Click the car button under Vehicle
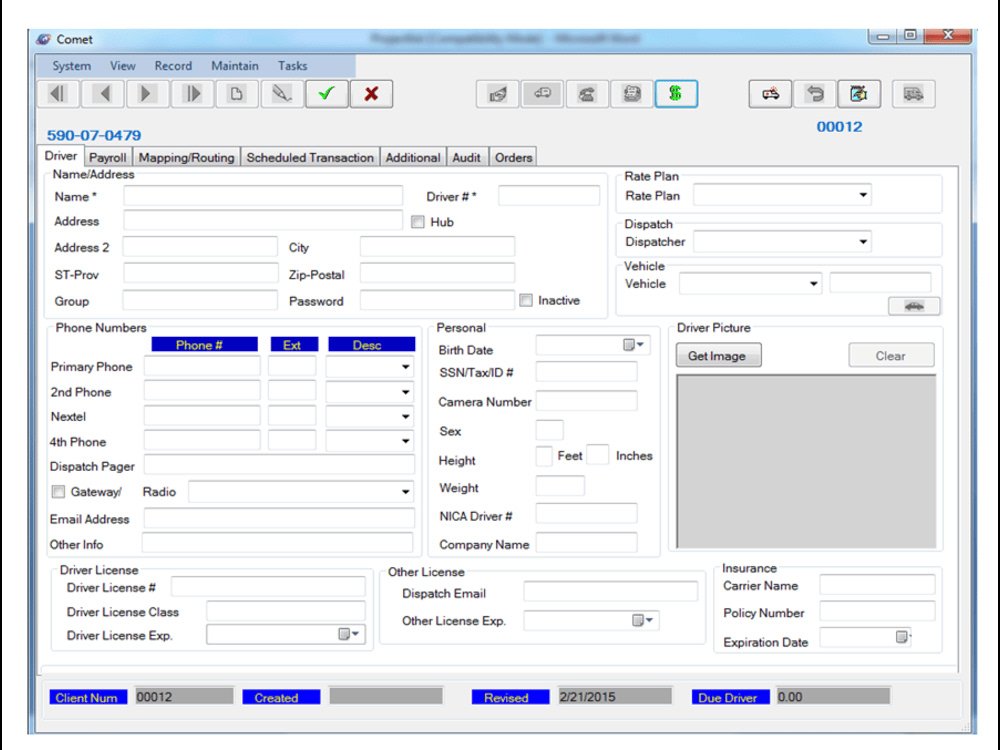This screenshot has width=1000, height=750. click(x=914, y=306)
